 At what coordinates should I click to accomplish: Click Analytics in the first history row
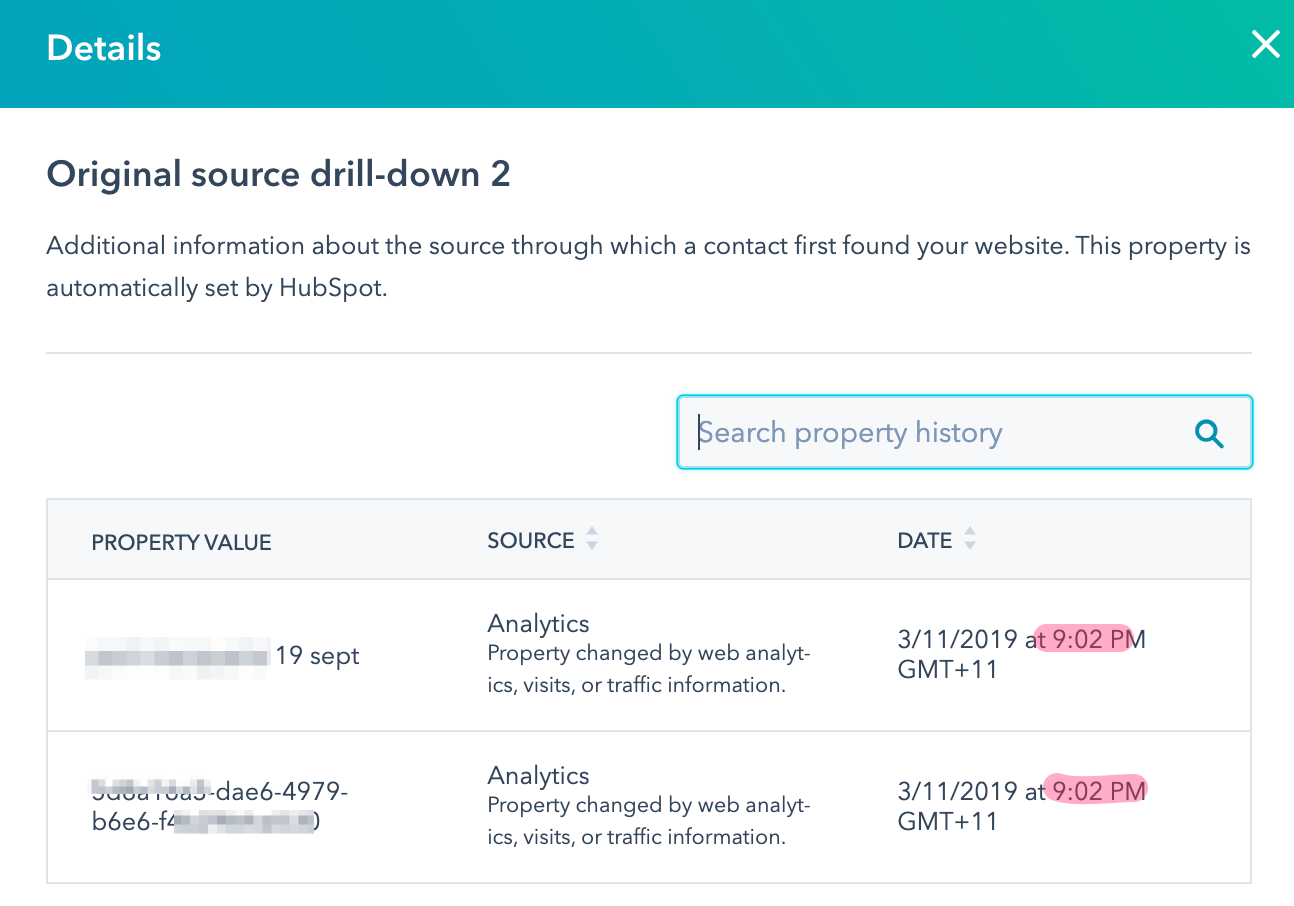tap(538, 624)
